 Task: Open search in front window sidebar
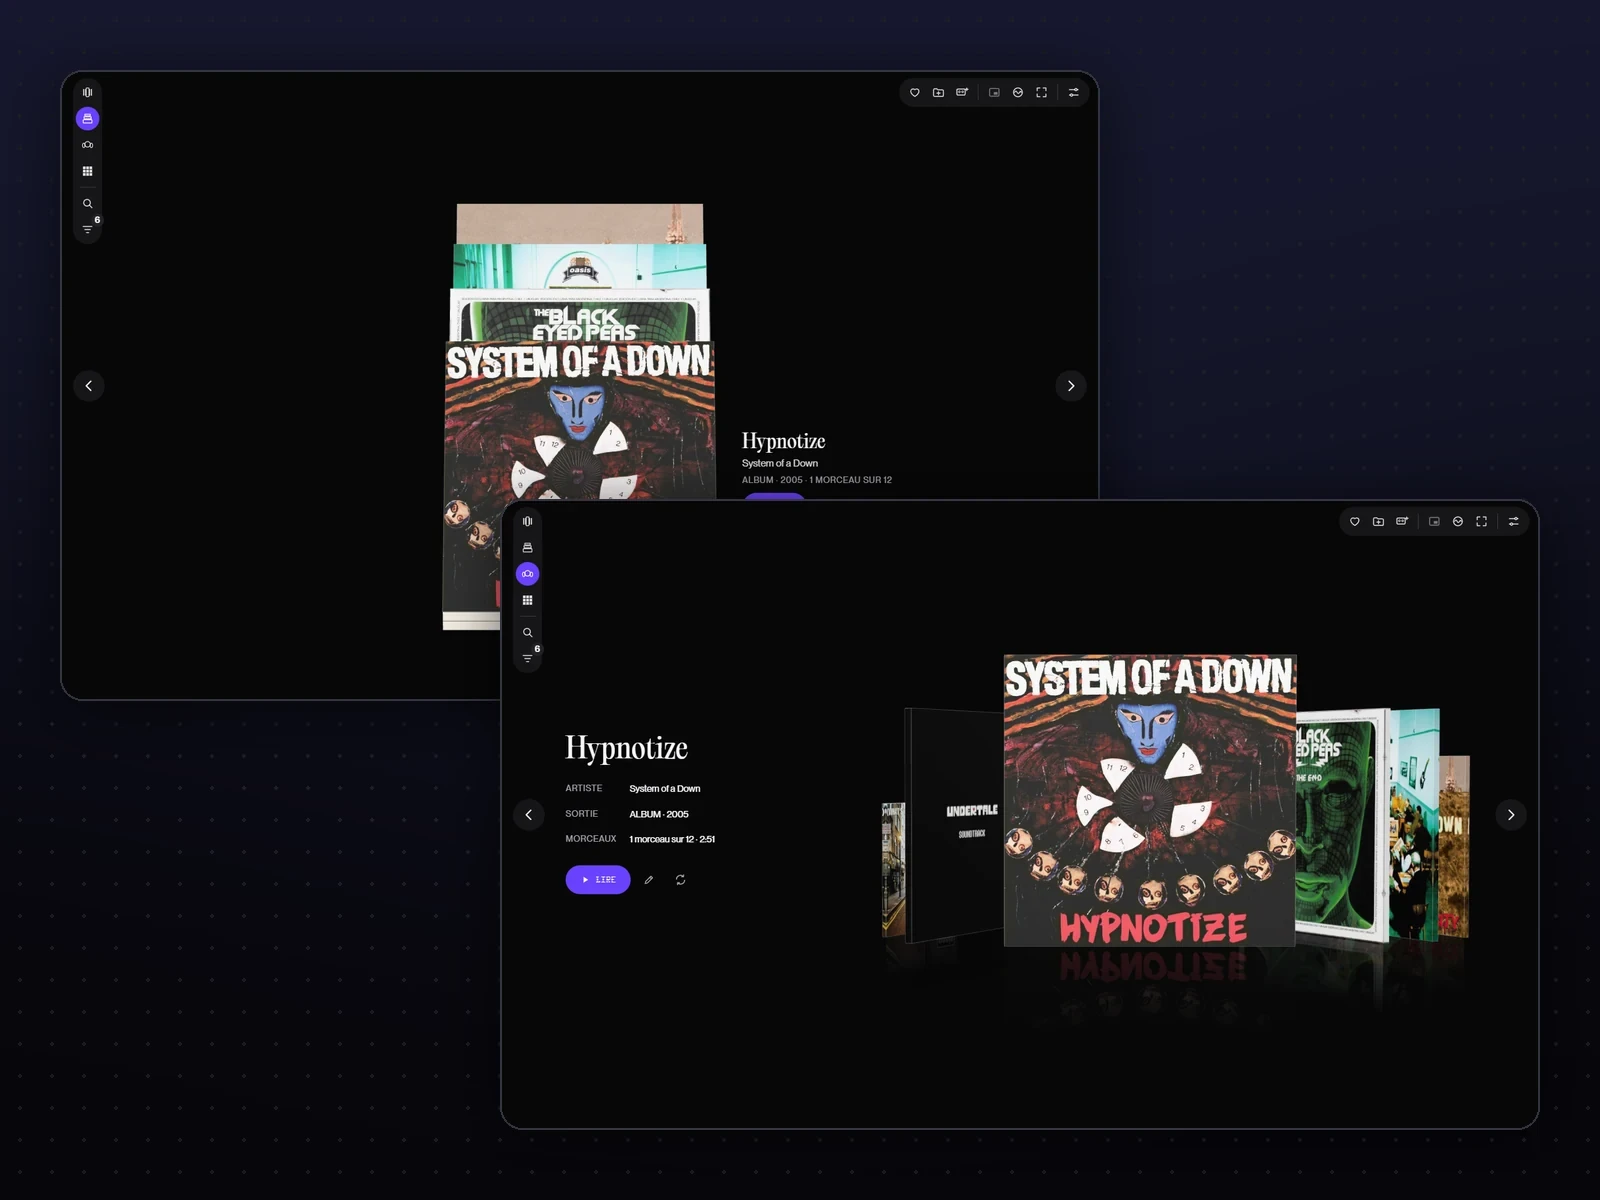[527, 632]
